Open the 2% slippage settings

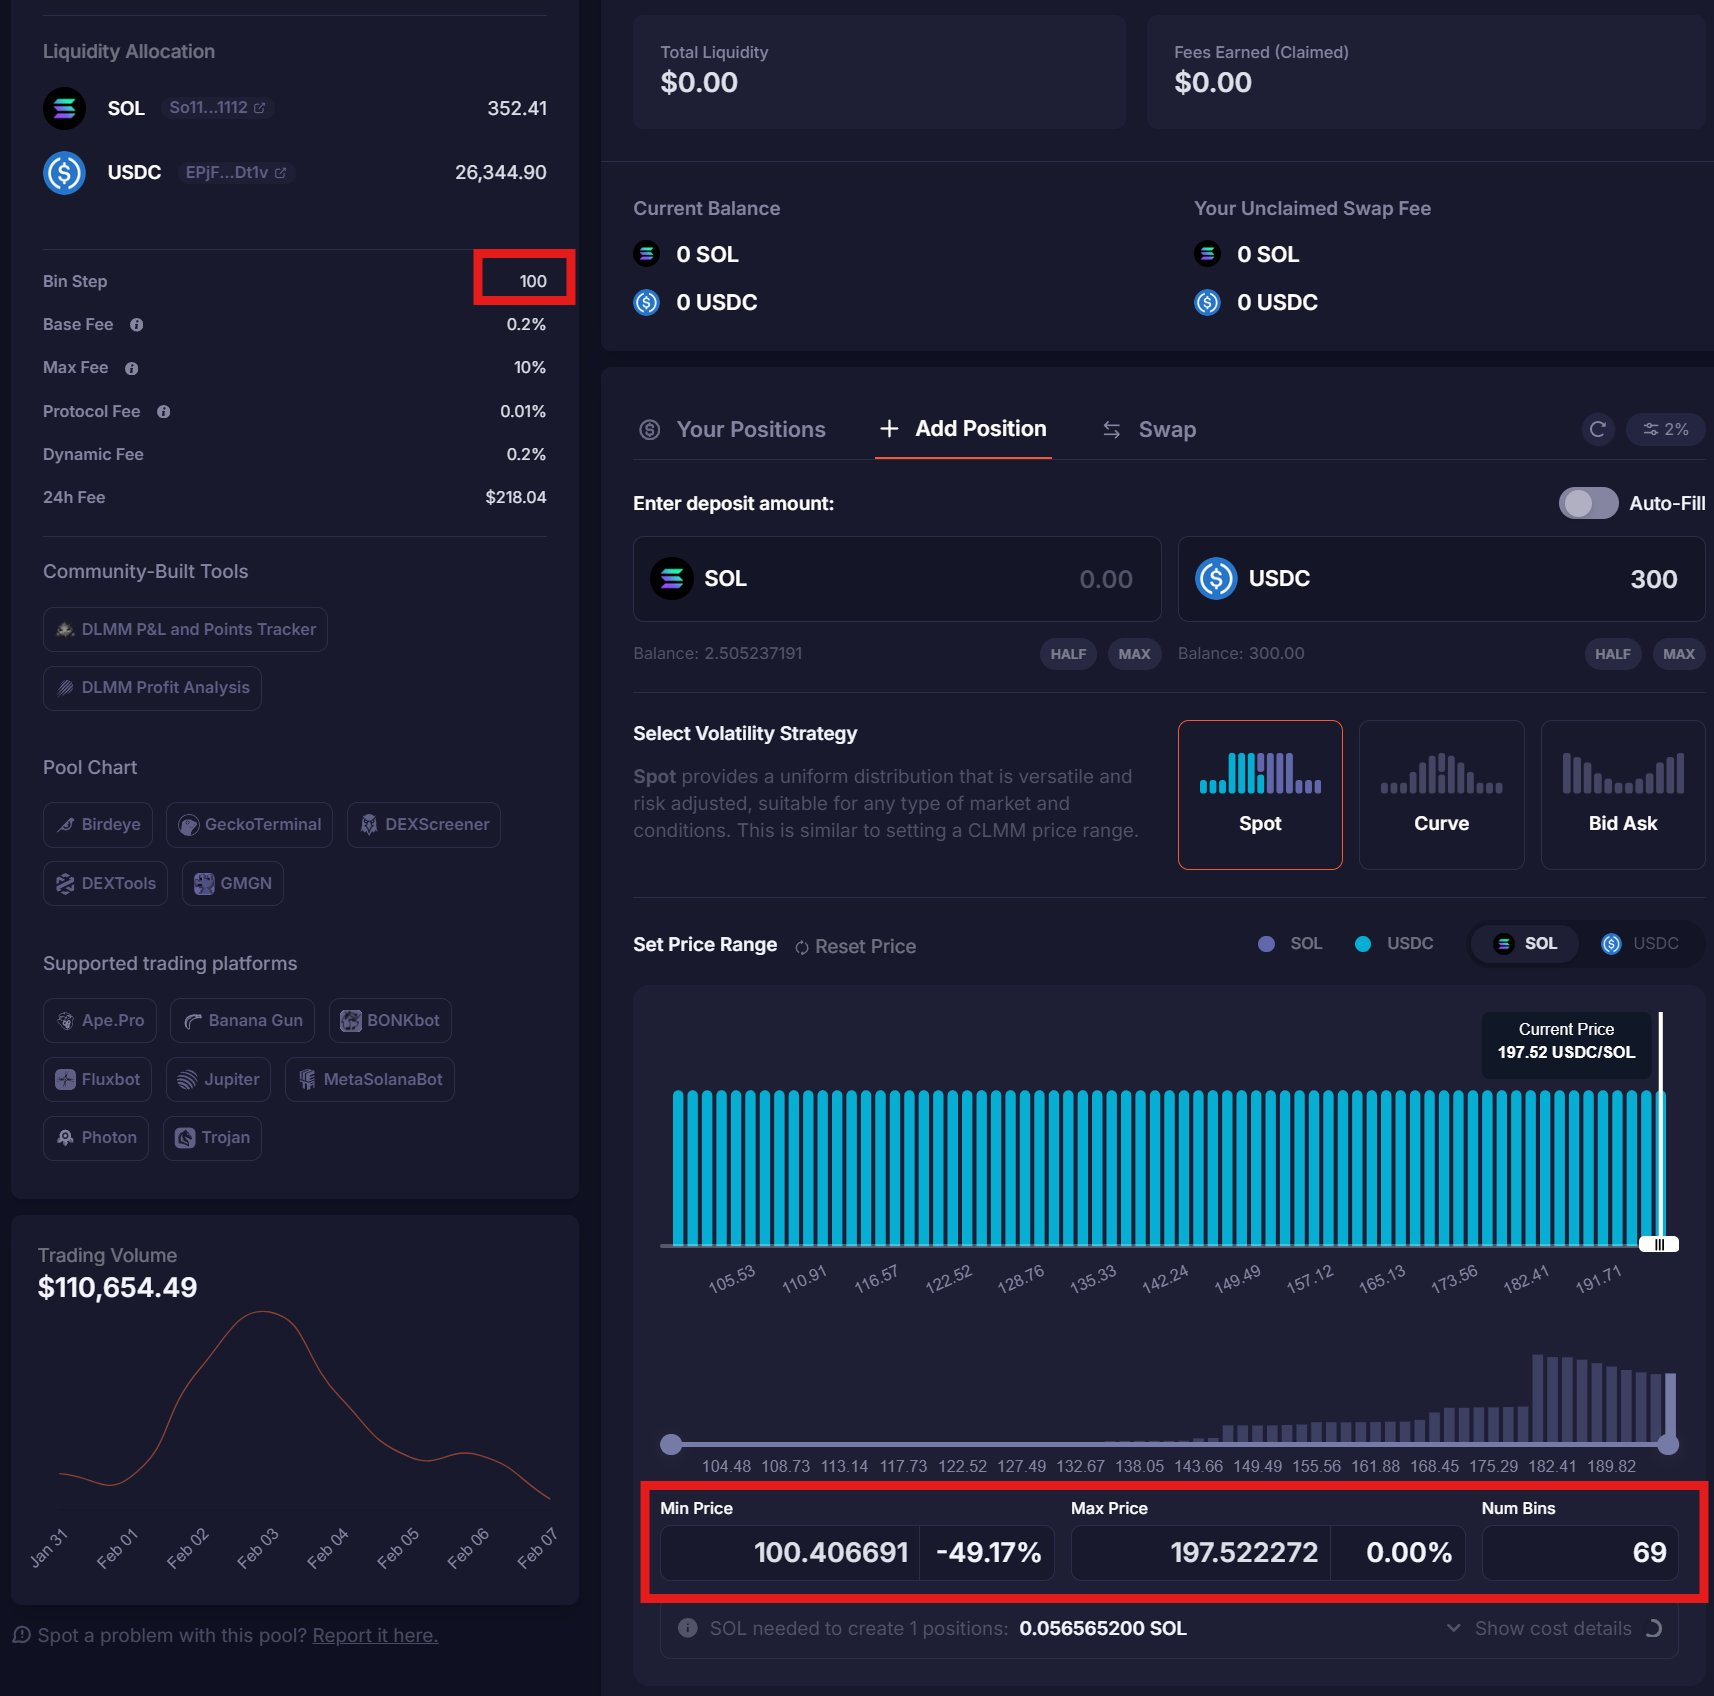click(x=1666, y=429)
